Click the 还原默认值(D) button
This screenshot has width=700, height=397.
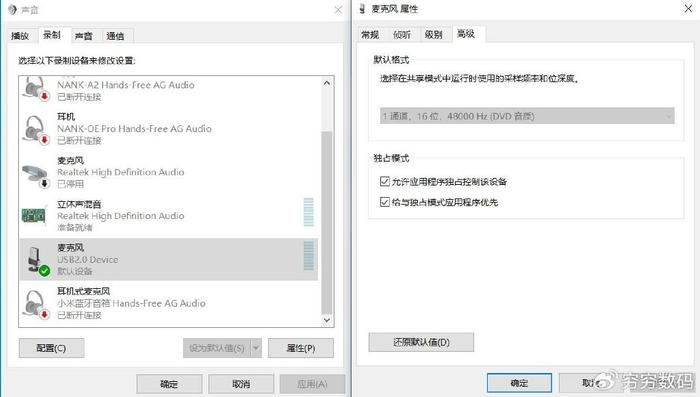pyautogui.click(x=421, y=342)
